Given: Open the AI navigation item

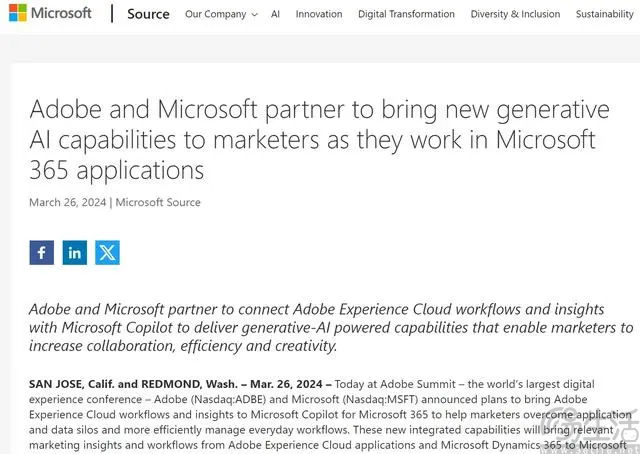Looking at the screenshot, I should click(x=275, y=14).
